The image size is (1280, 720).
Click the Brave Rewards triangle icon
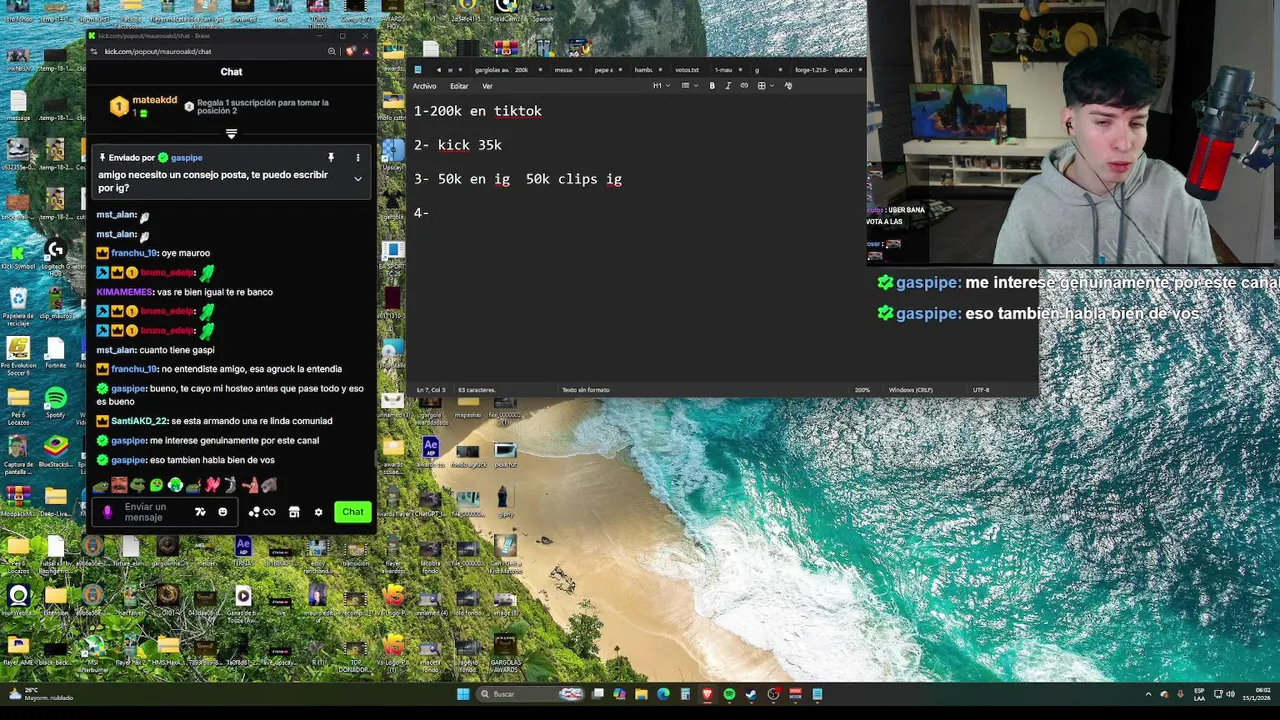[x=365, y=51]
